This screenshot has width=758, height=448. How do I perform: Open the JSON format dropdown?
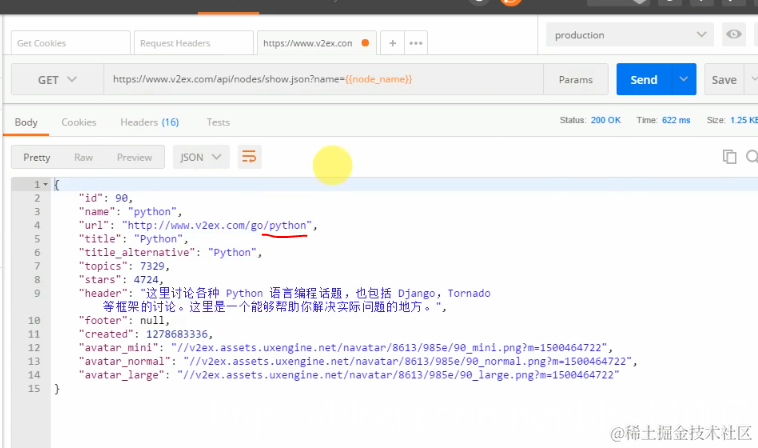click(201, 157)
